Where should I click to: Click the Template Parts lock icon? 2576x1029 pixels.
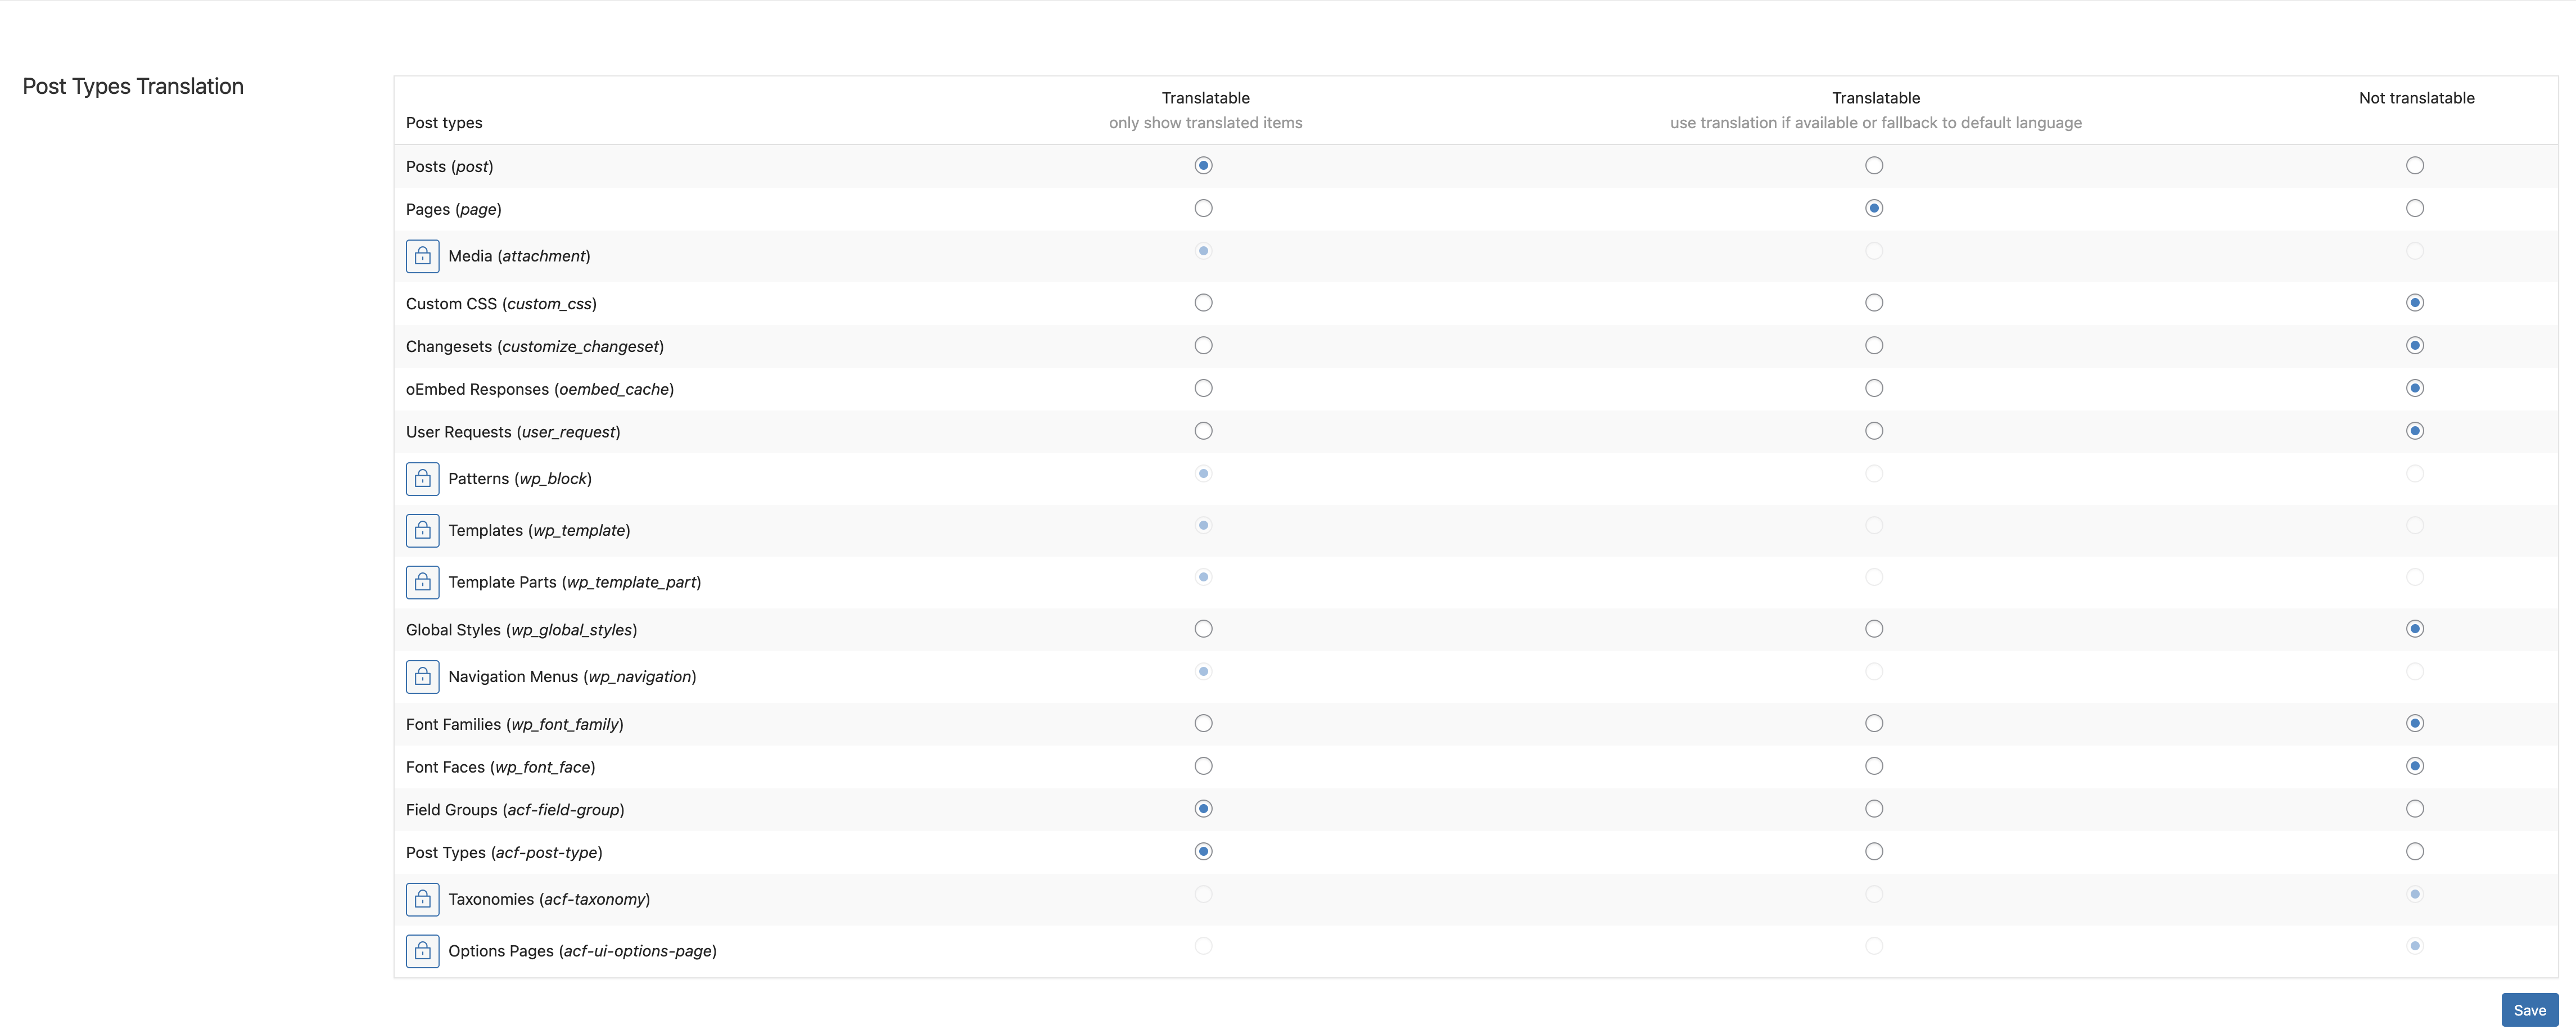pyautogui.click(x=422, y=582)
